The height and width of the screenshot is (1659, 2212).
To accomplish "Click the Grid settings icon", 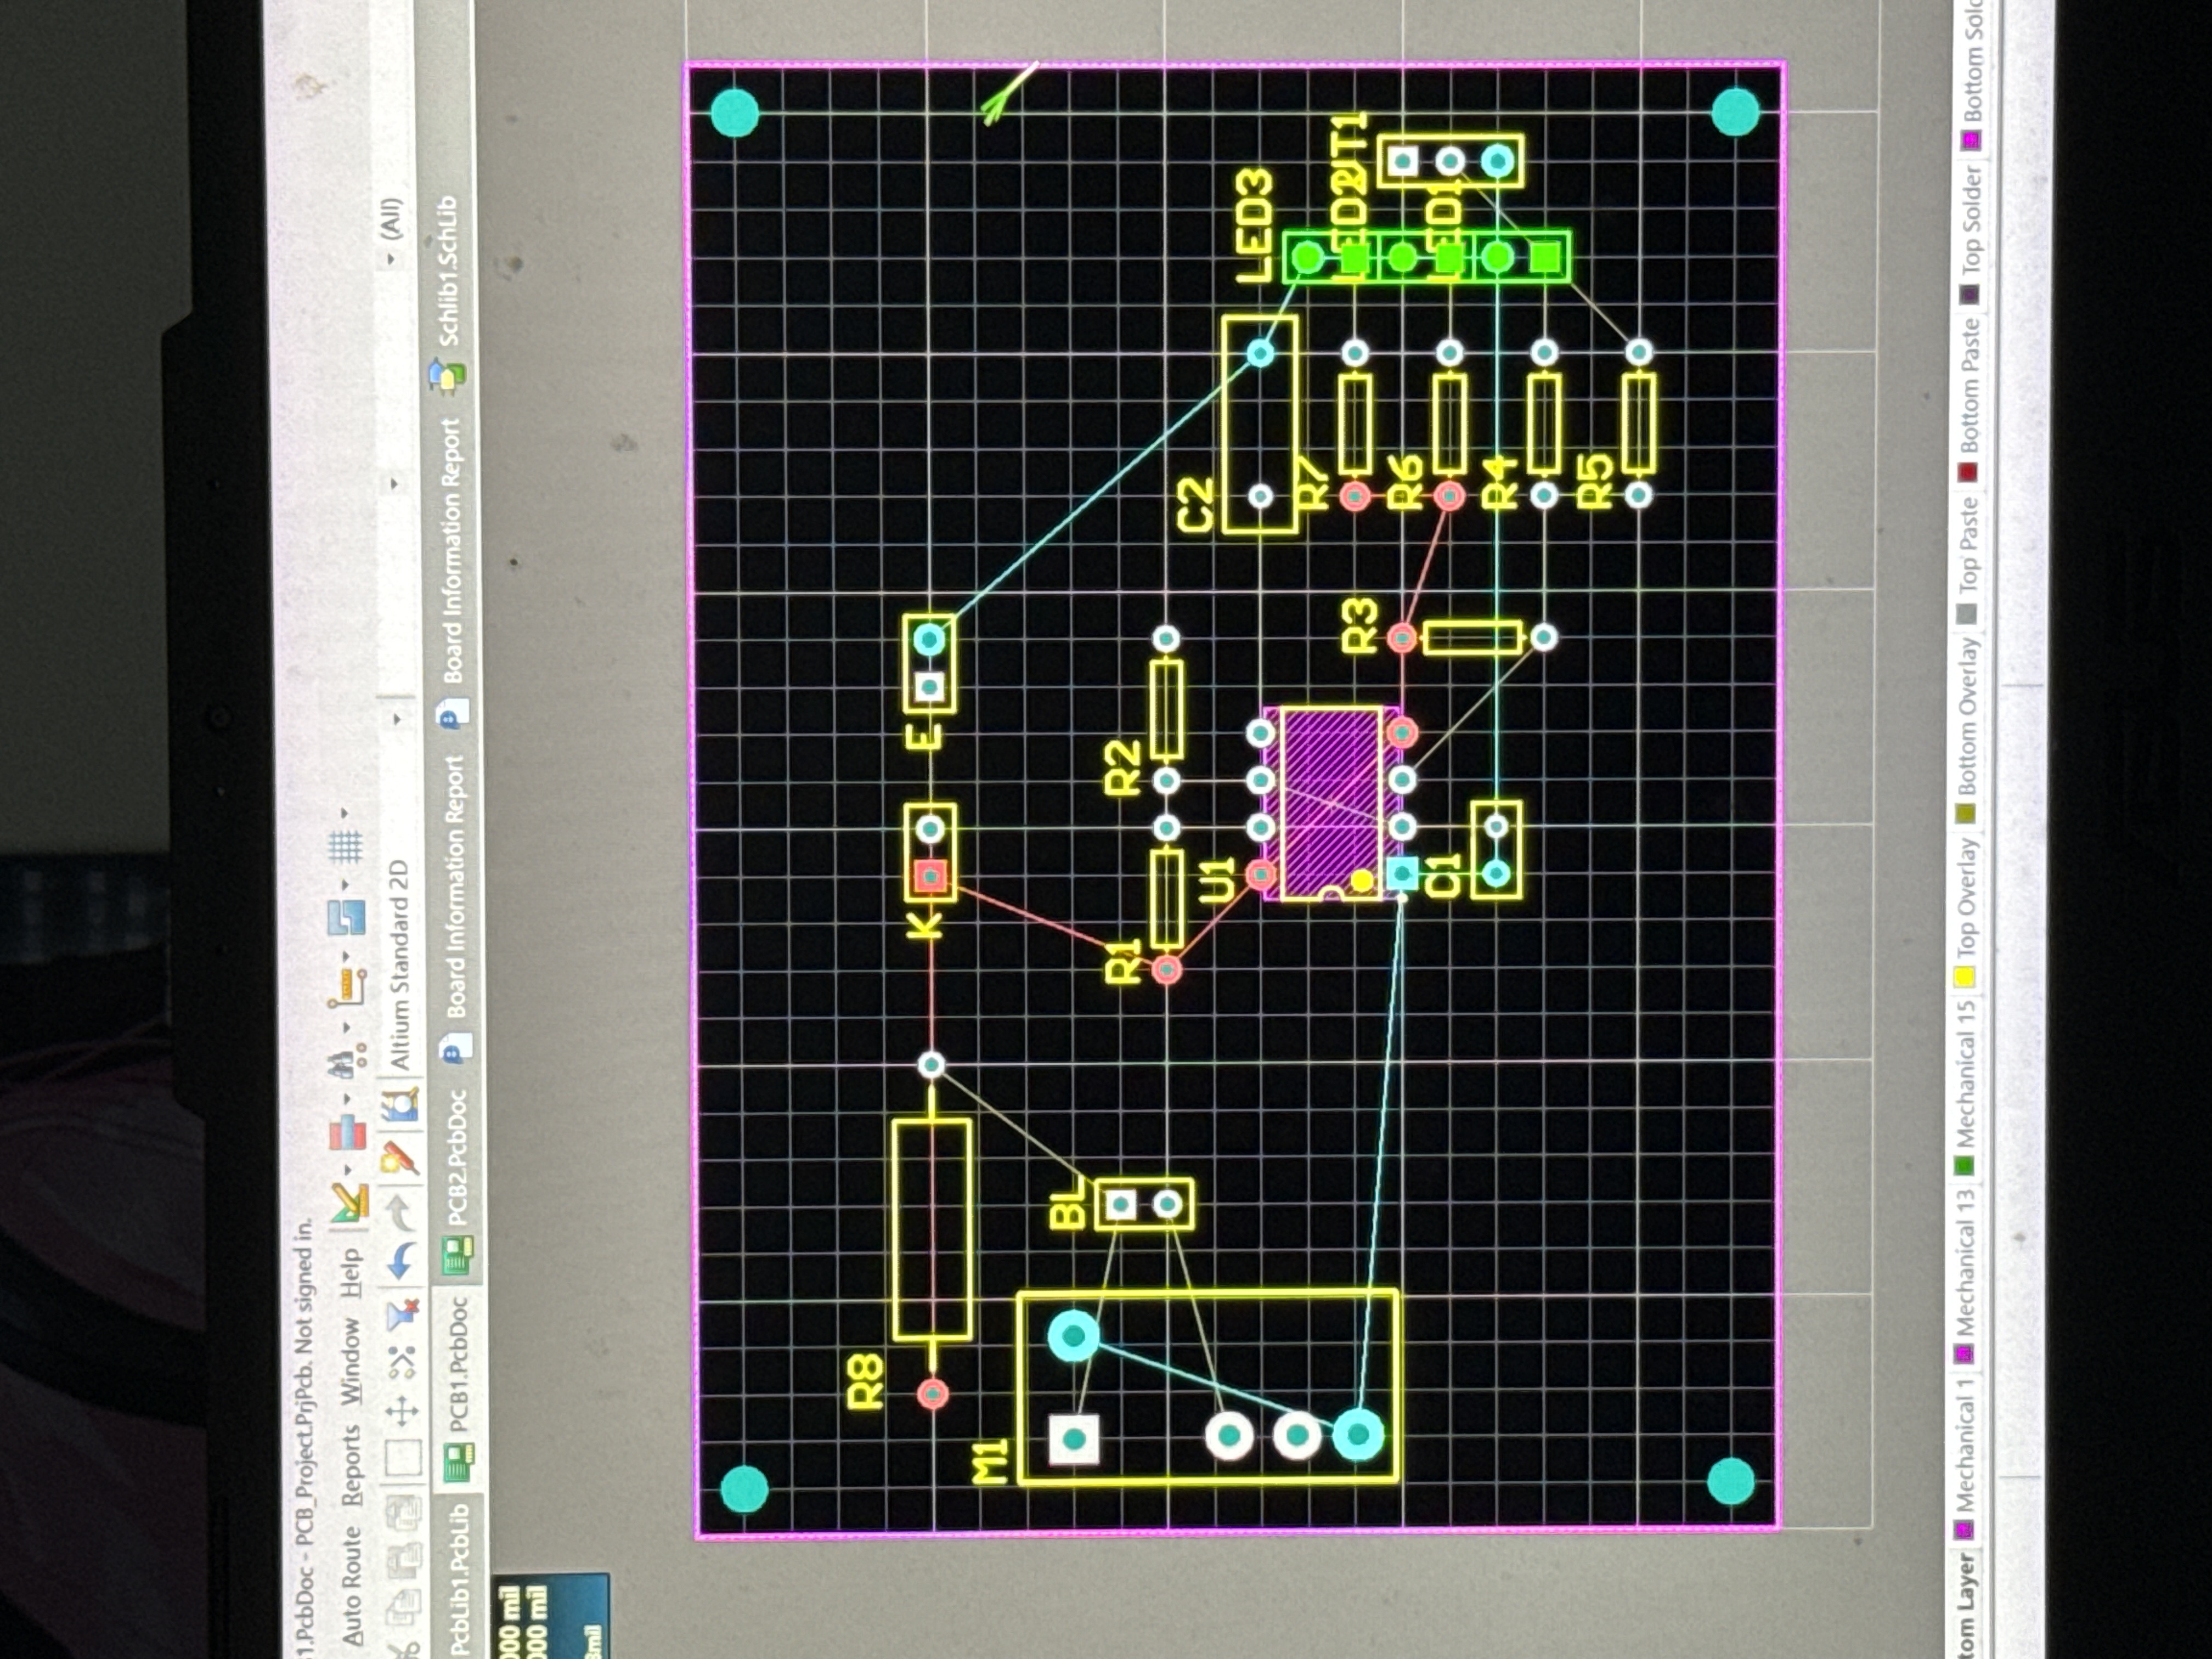I will (345, 846).
